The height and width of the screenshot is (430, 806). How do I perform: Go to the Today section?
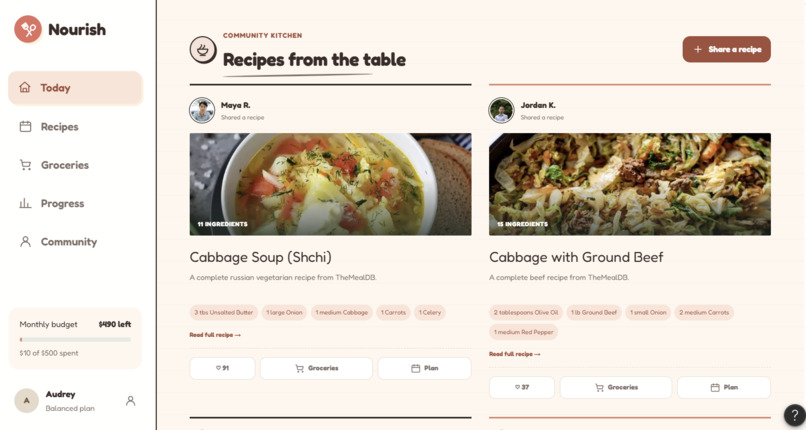tap(75, 88)
